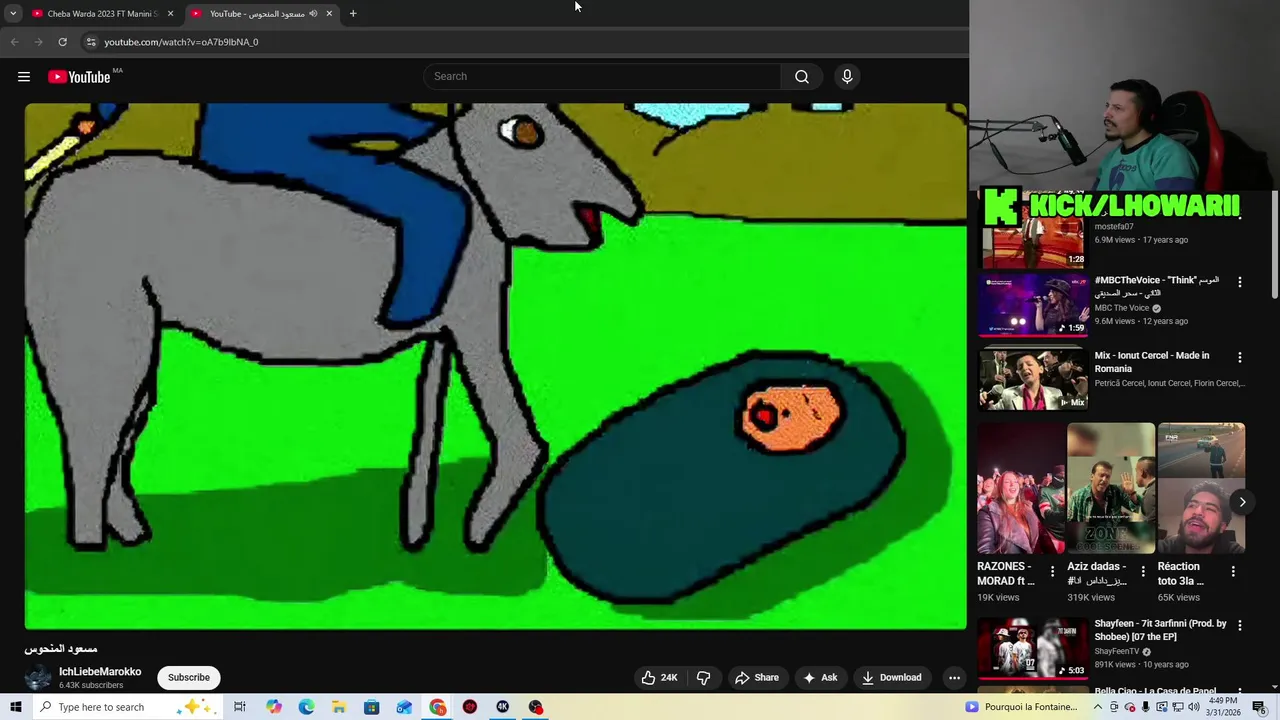Screen dimensions: 1280x720
Task: Open more actions menu below video
Action: (x=954, y=677)
